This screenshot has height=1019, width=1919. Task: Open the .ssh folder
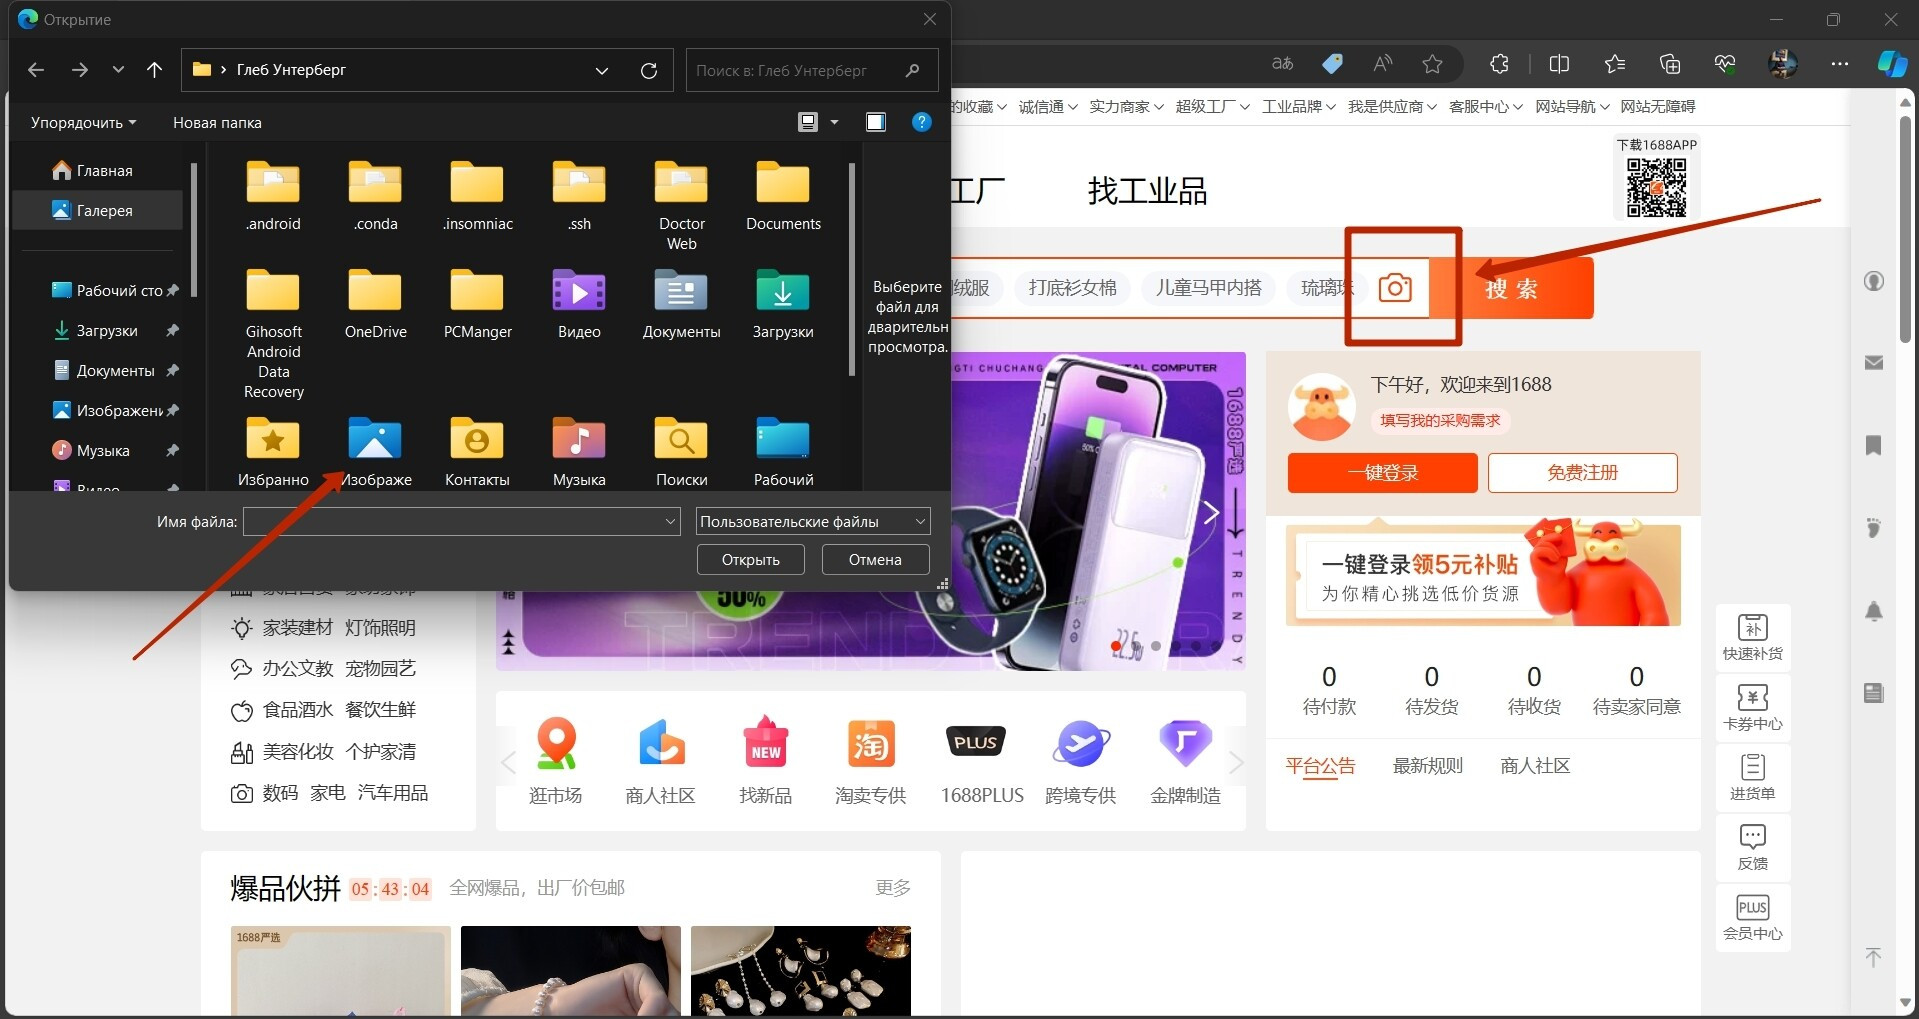pyautogui.click(x=579, y=196)
